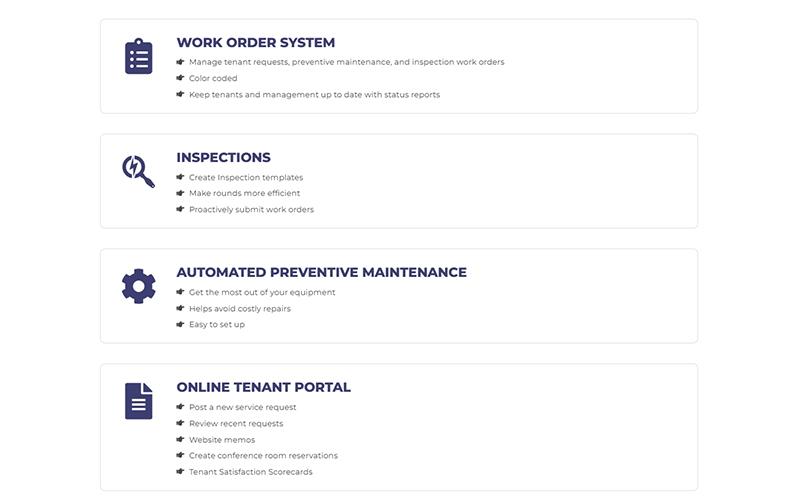Click 'Proactively submit work orders' text
Image resolution: width=800 pixels, height=500 pixels.
[251, 210]
